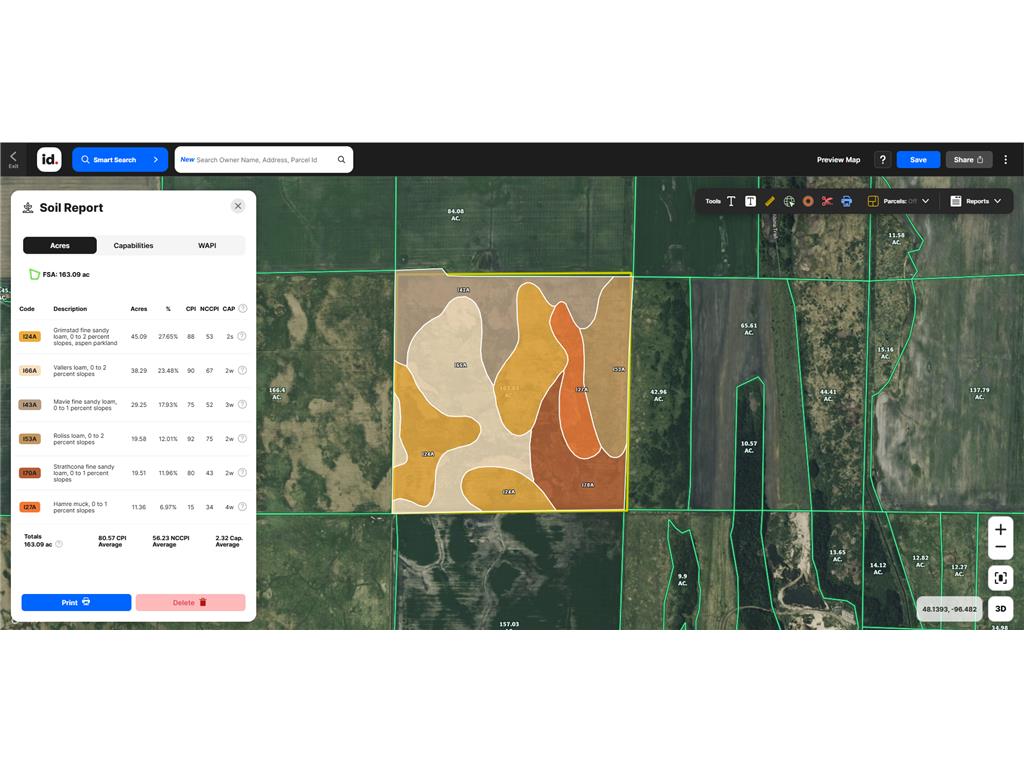Viewport: 1024px width, 768px height.
Task: Select the I53A code swatch
Action: point(30,438)
